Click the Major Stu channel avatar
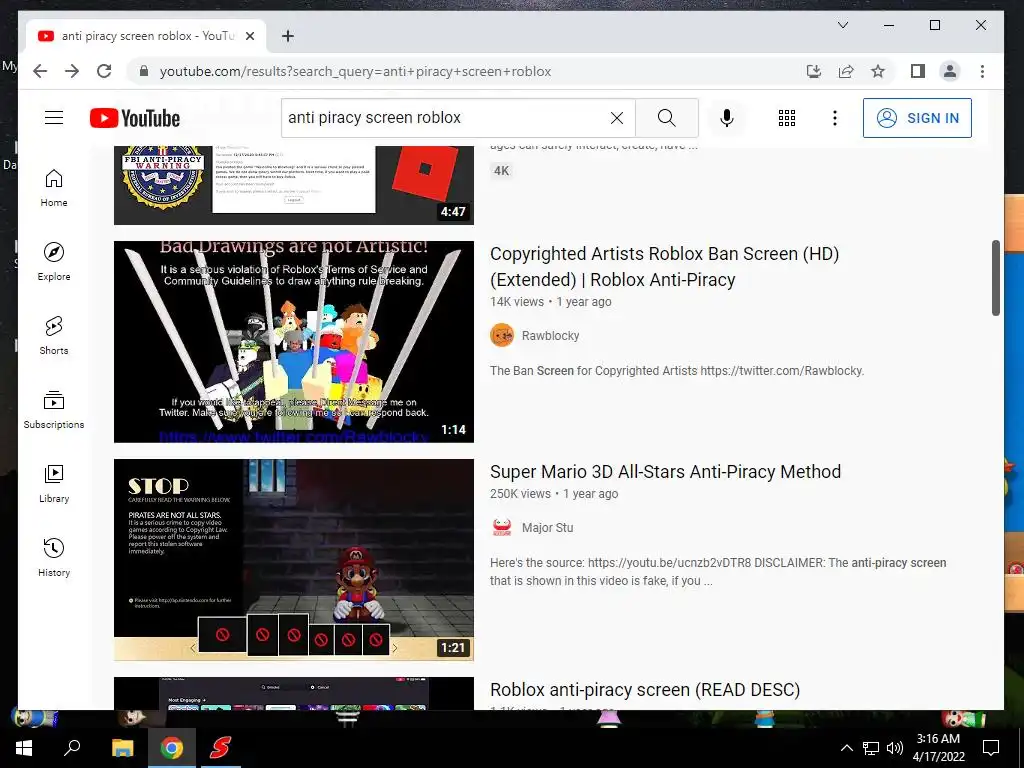Viewport: 1024px width, 768px height. pos(502,528)
